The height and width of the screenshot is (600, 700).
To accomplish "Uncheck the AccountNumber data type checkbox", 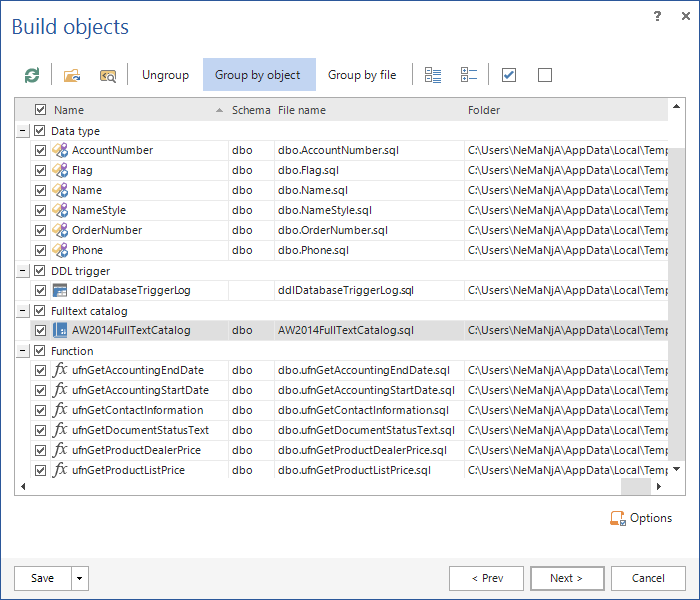I will 41,150.
